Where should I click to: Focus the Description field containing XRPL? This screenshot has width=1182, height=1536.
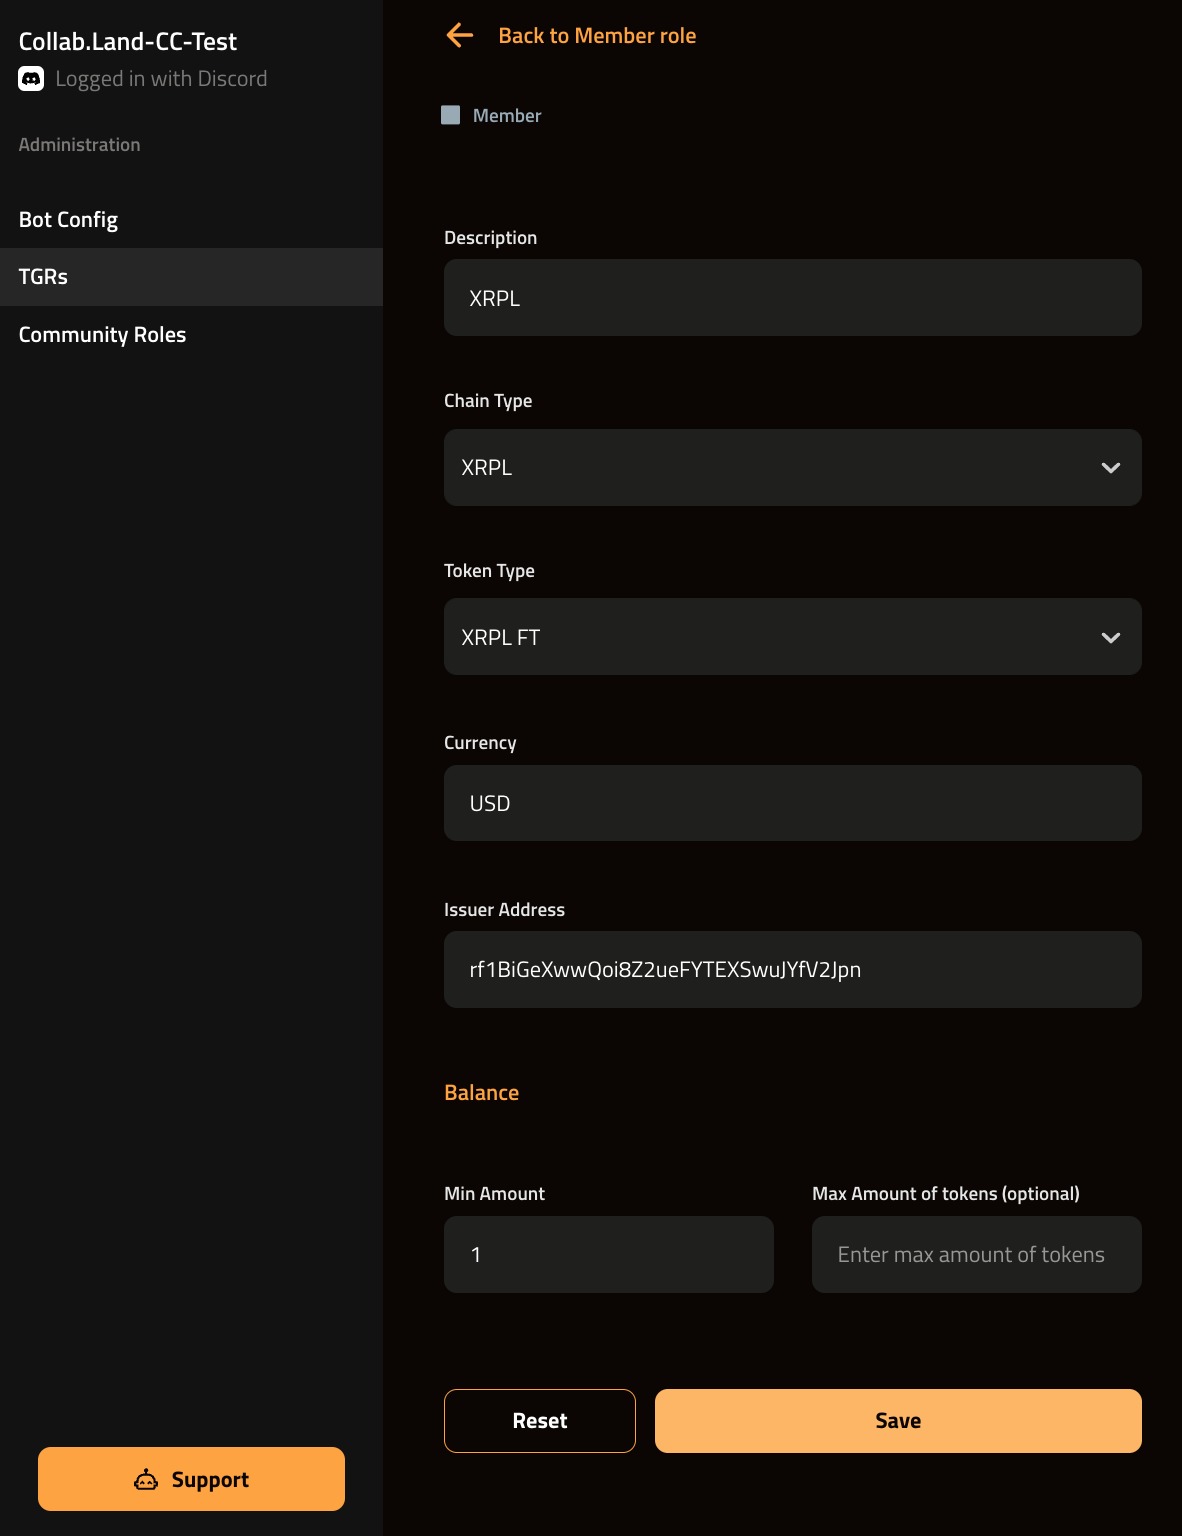792,298
